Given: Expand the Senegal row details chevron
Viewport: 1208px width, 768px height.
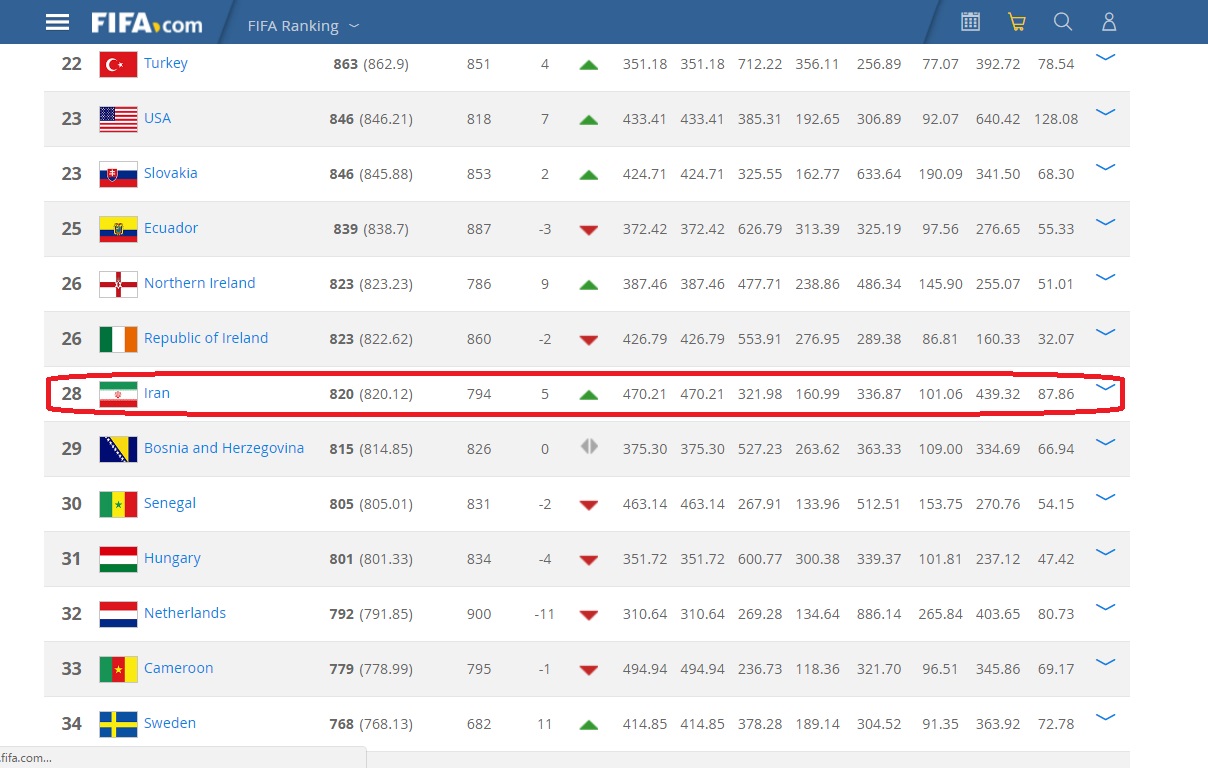Looking at the screenshot, I should click(x=1105, y=498).
